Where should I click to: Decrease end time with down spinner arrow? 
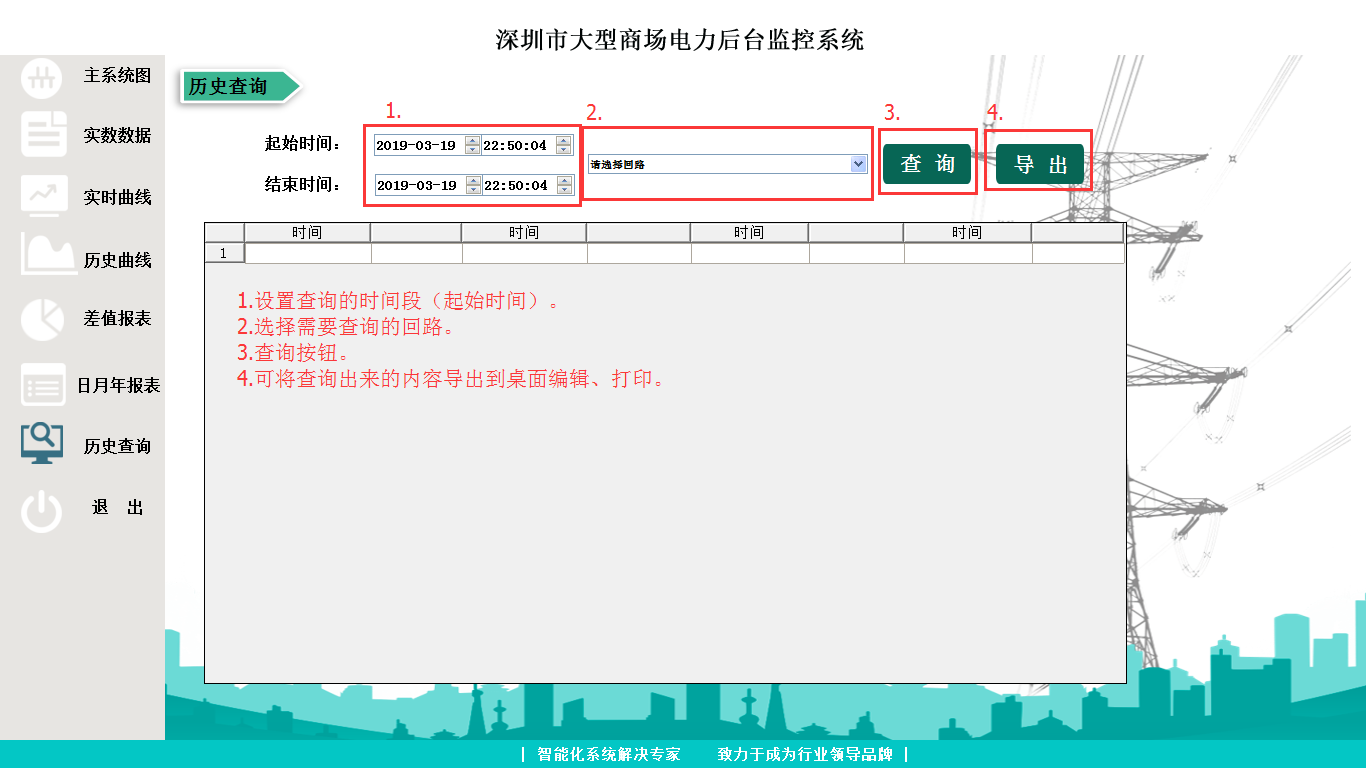[x=564, y=190]
